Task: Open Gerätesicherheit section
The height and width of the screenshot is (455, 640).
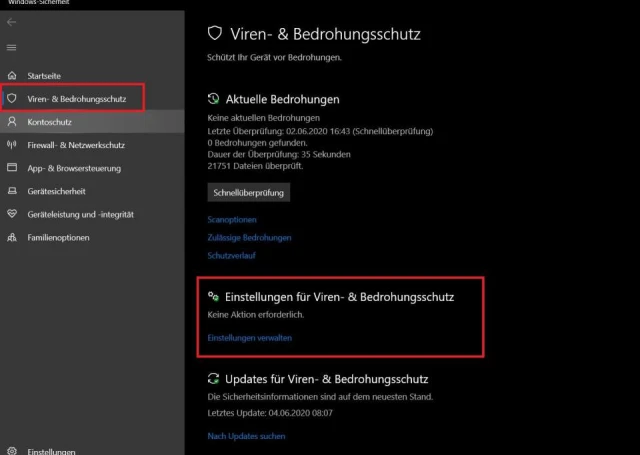Action: click(x=56, y=191)
